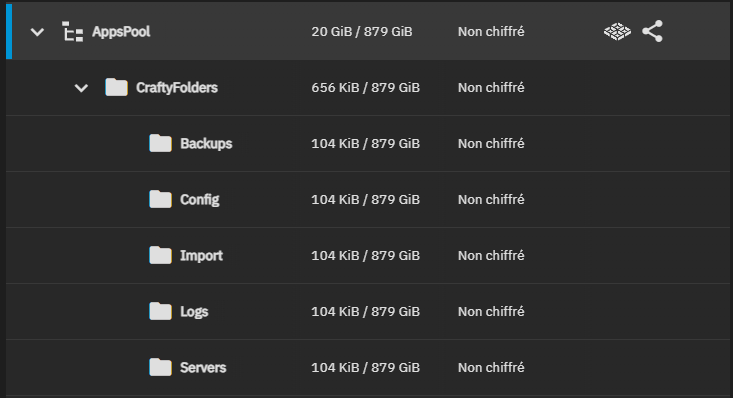Select the Backups dataset name
The width and height of the screenshot is (733, 398).
(206, 144)
